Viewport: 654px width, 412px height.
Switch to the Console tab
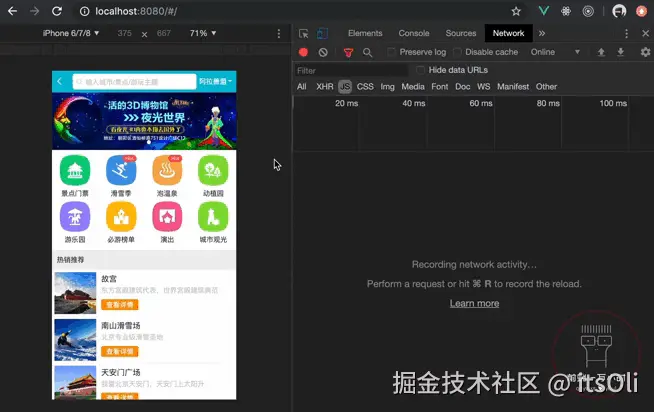click(414, 33)
